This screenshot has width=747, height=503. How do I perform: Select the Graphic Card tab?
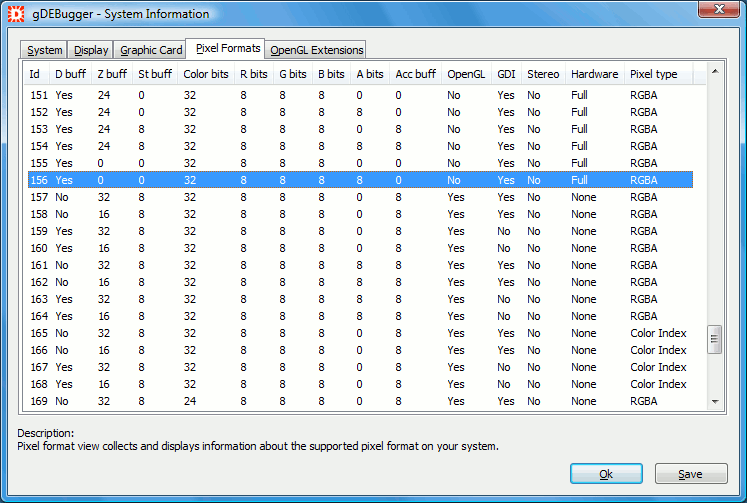pos(151,50)
